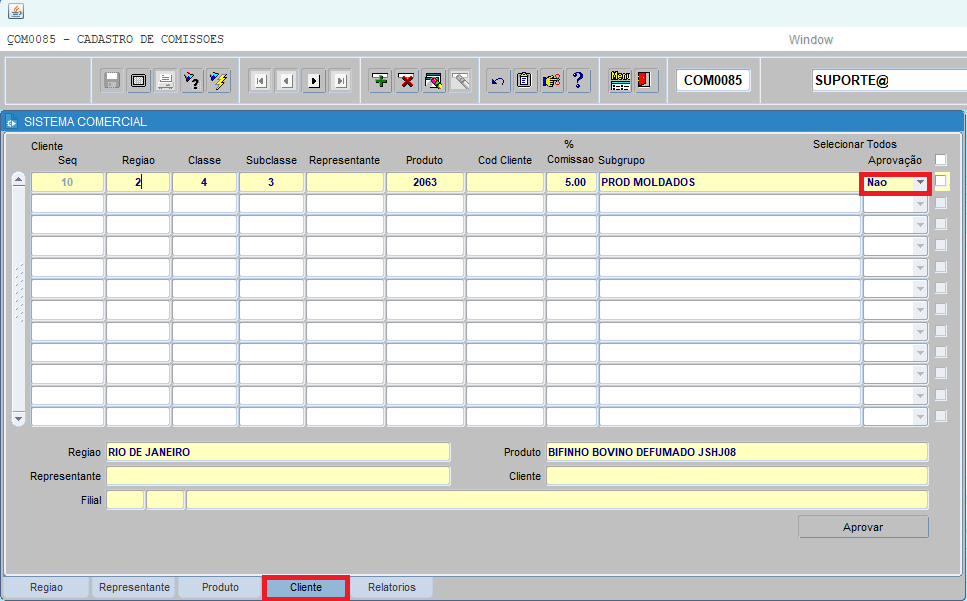This screenshot has height=601, width=967.
Task: Click the edit-with-pencil toolbar icon
Action: pyautogui.click(x=434, y=81)
